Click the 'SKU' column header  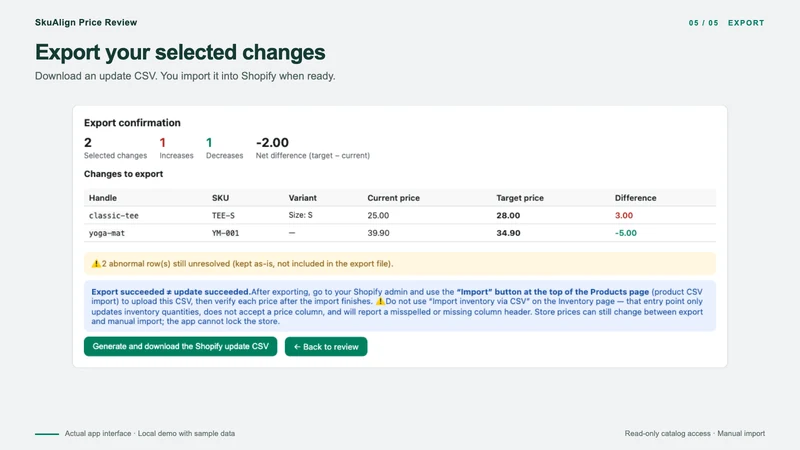tap(220, 198)
